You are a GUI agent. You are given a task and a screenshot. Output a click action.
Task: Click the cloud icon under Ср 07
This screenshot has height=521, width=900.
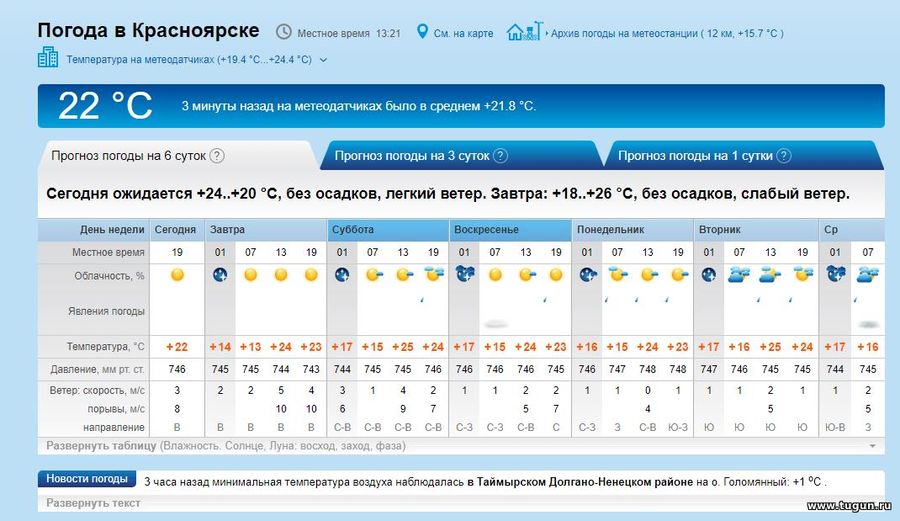point(867,275)
